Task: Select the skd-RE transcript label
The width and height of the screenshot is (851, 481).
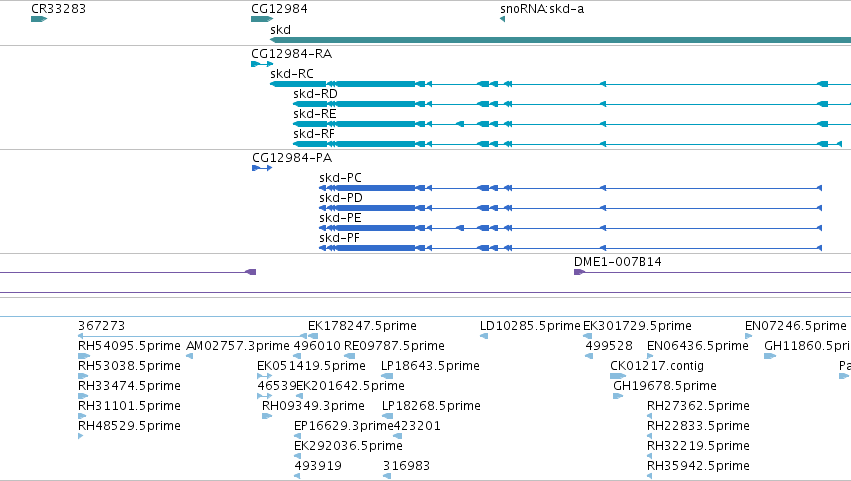Action: [315, 114]
